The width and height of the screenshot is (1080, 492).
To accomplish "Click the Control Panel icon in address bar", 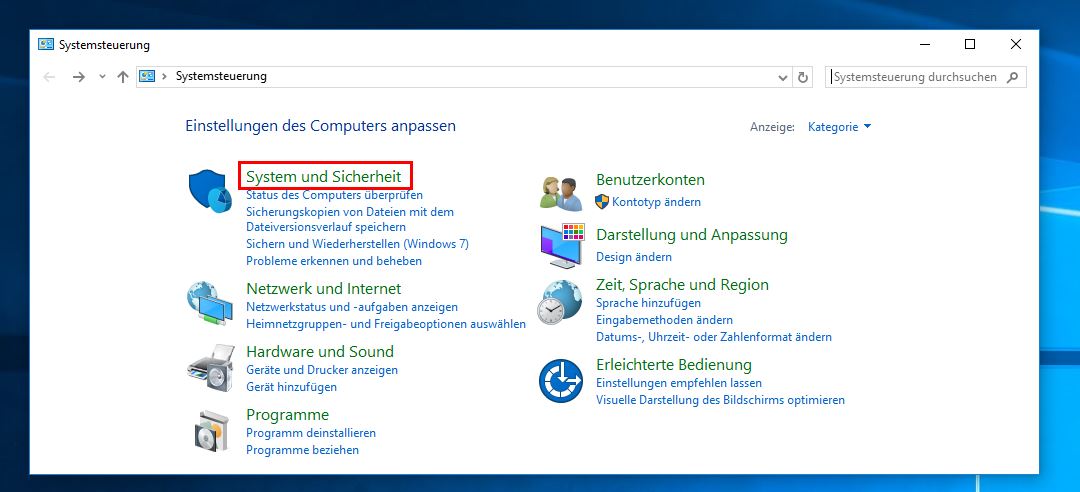I will [x=147, y=76].
